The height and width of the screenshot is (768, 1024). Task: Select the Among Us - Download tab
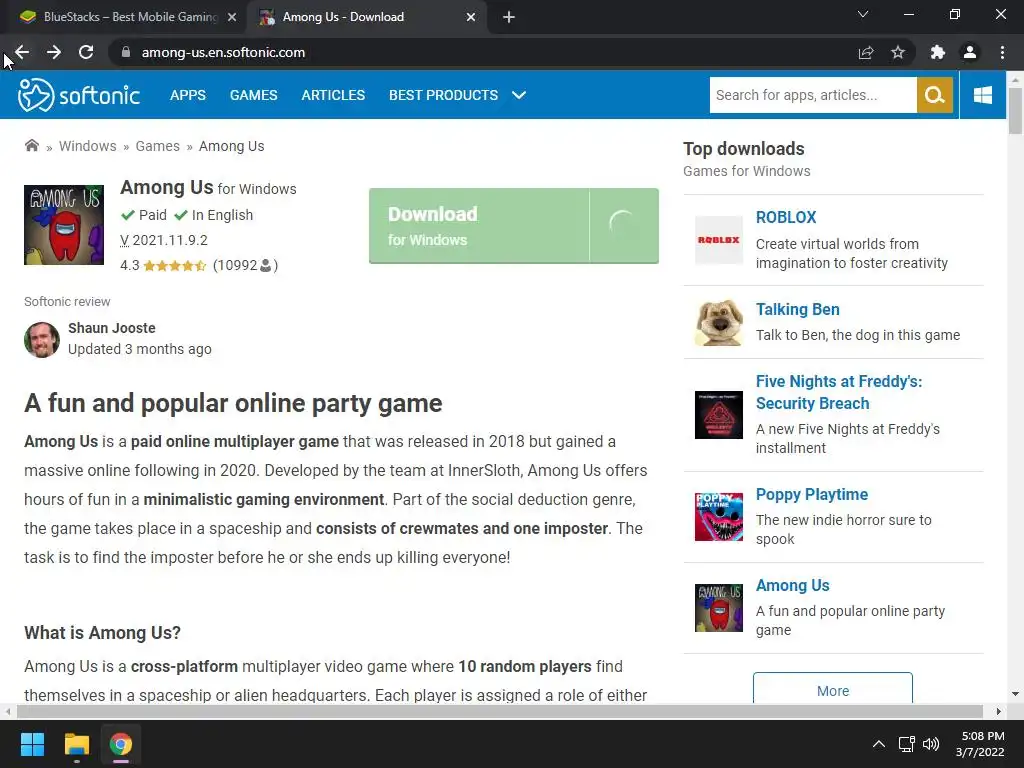tap(366, 17)
